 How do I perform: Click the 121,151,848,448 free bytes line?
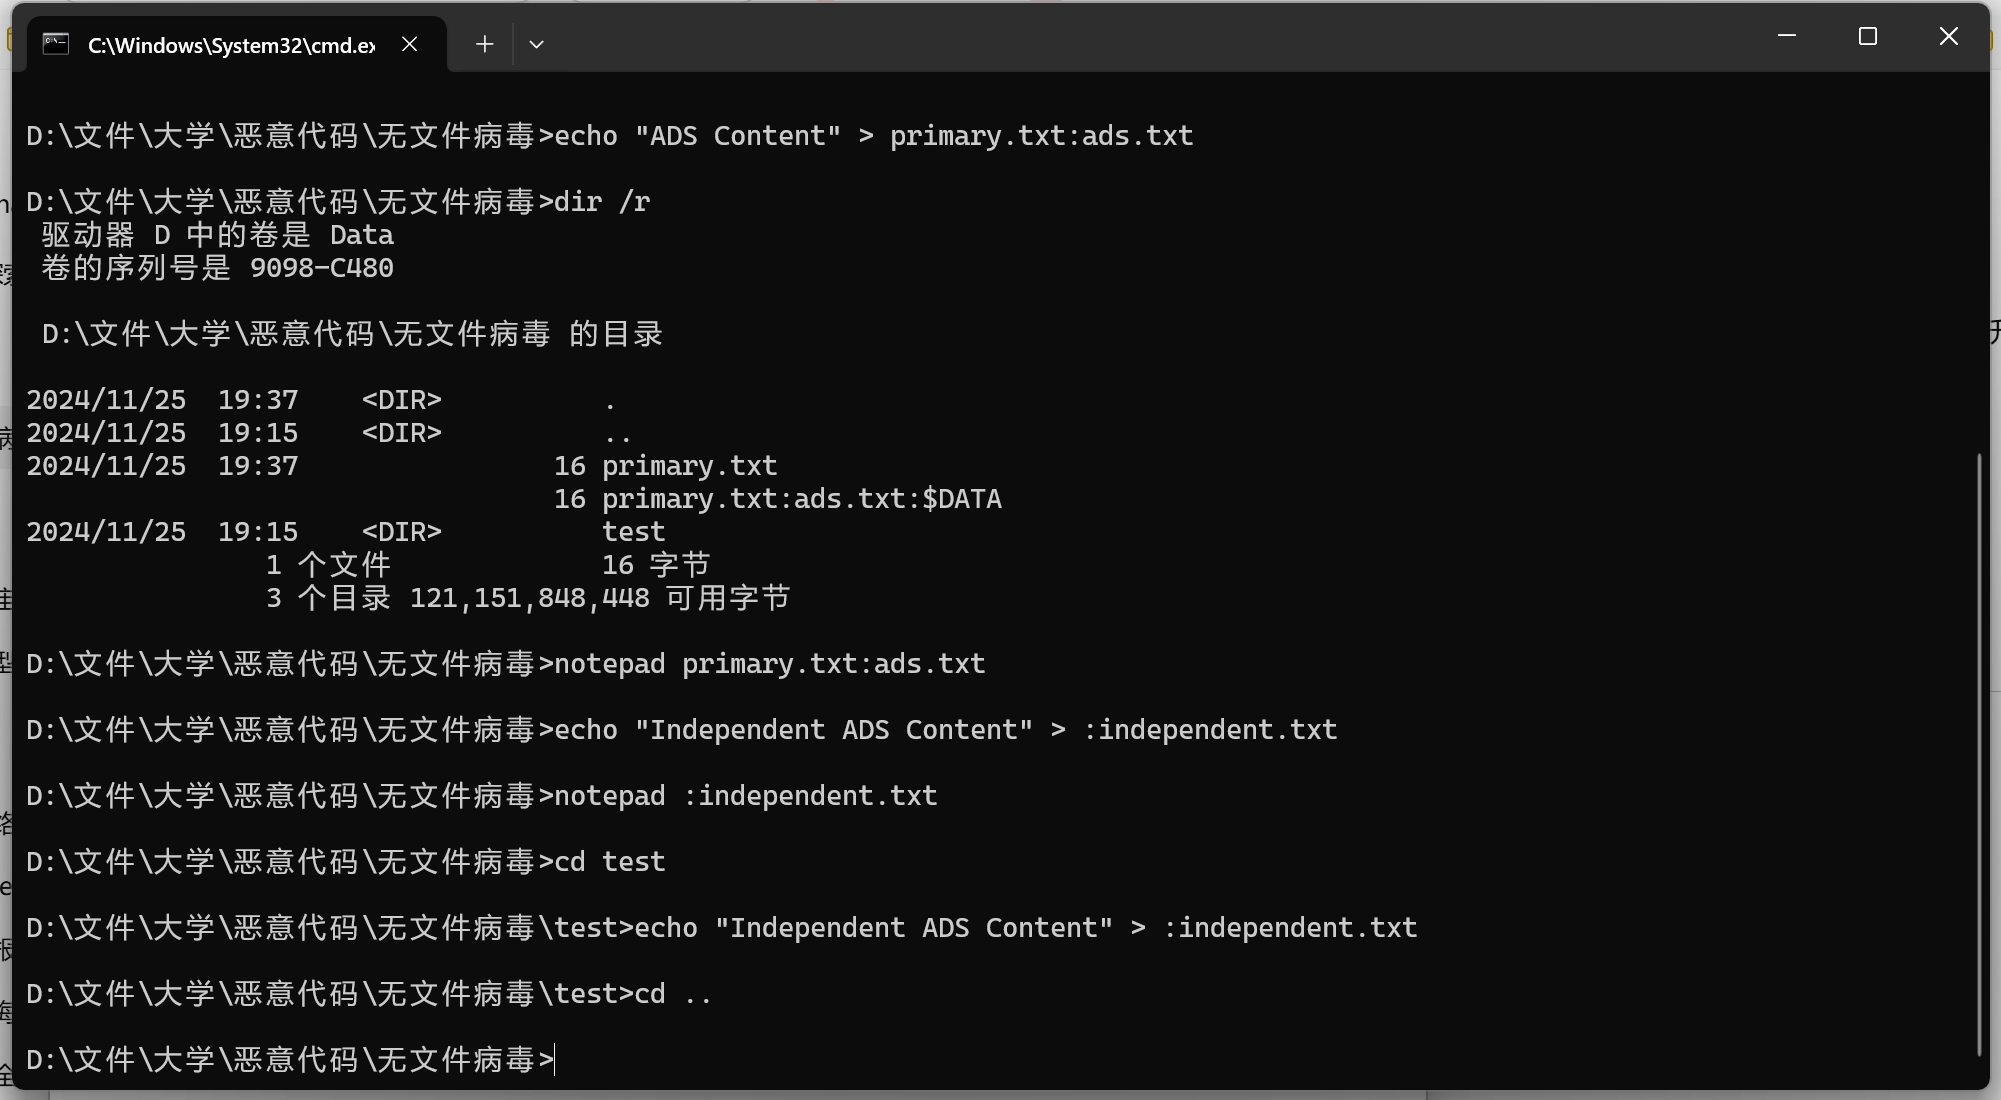point(528,598)
